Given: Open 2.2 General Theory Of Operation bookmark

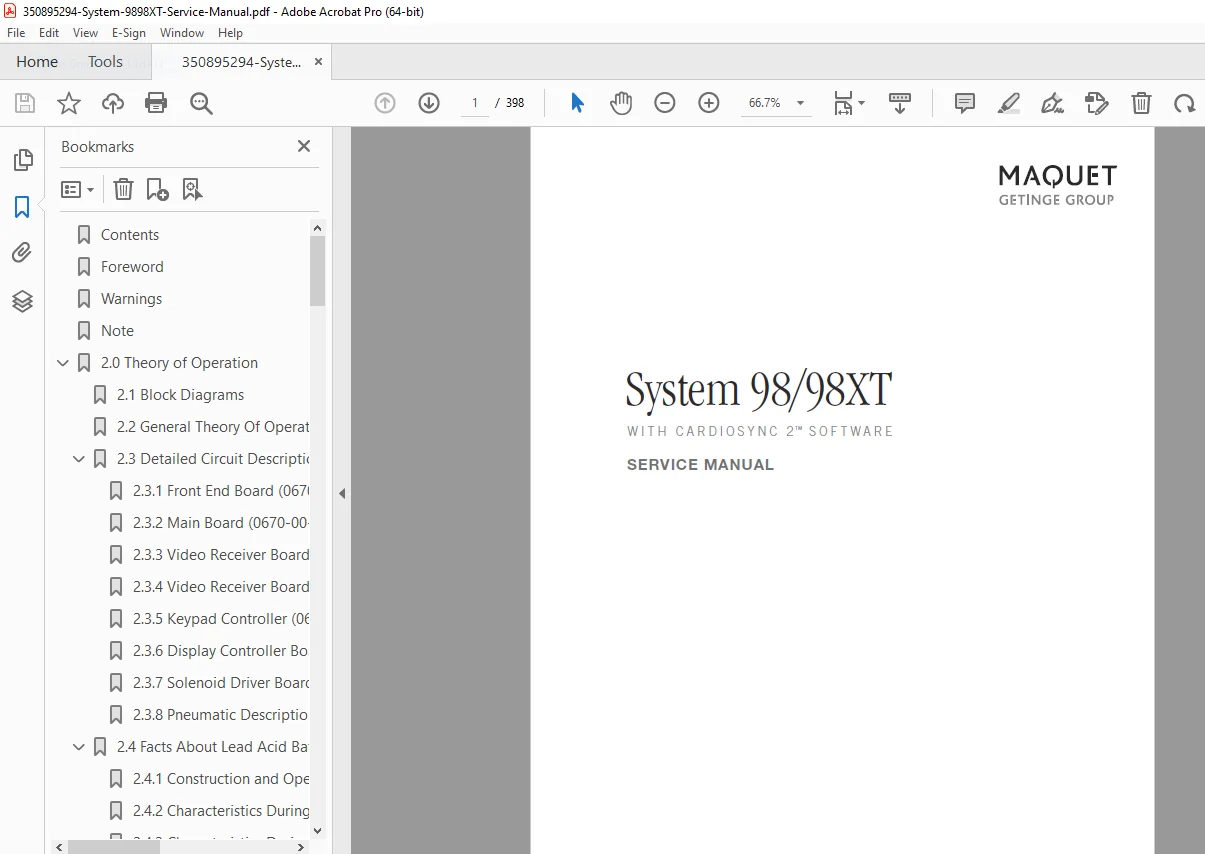Looking at the screenshot, I should tap(213, 427).
